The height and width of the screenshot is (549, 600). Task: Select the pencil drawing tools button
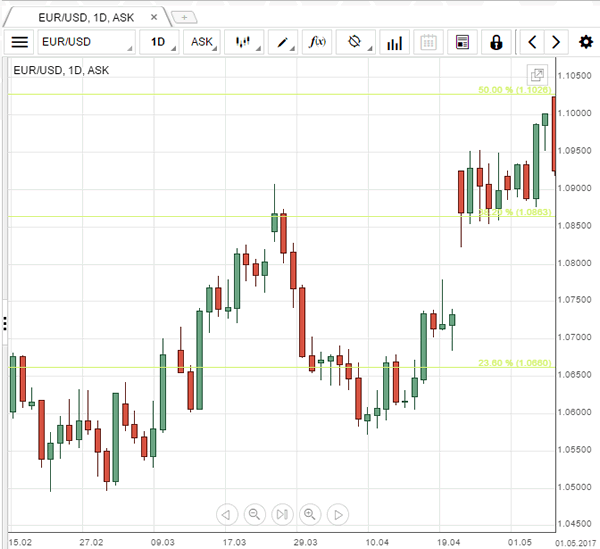(283, 42)
